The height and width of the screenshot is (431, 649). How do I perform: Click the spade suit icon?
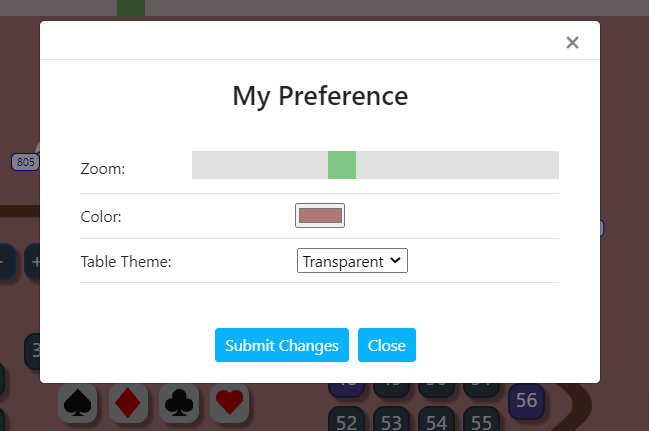click(x=78, y=402)
